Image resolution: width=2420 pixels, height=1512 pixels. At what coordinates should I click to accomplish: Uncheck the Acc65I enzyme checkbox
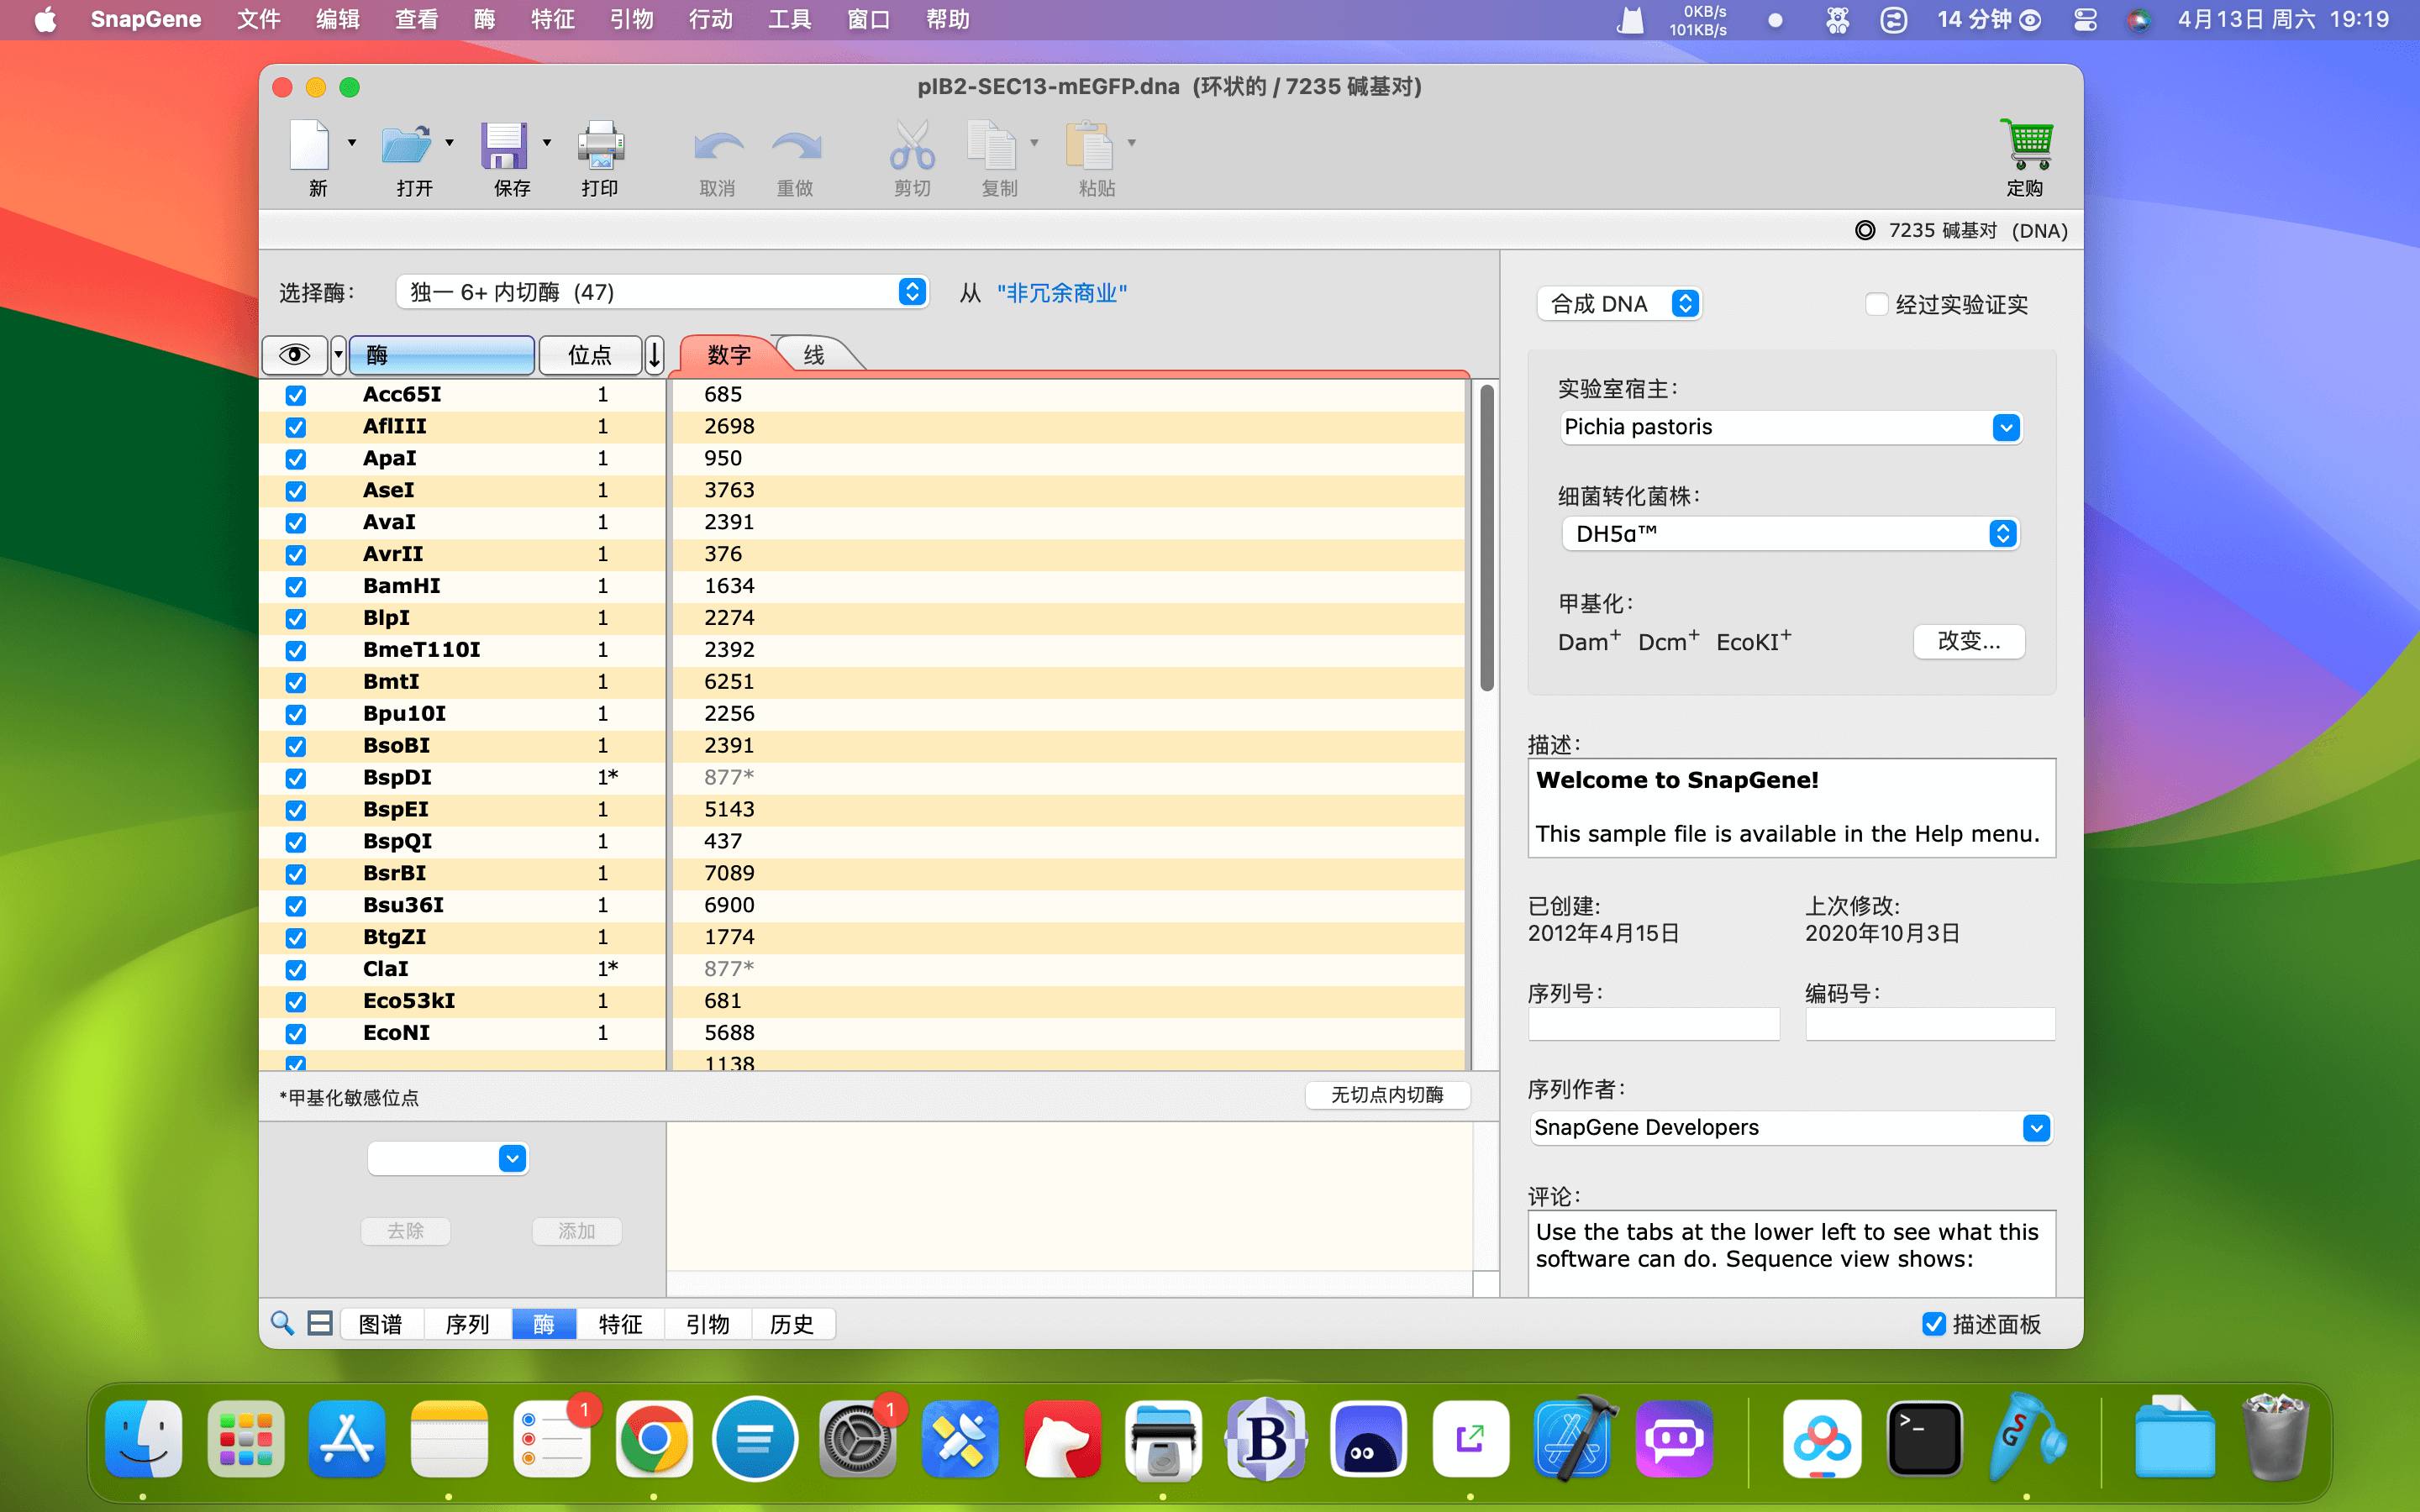[x=295, y=395]
